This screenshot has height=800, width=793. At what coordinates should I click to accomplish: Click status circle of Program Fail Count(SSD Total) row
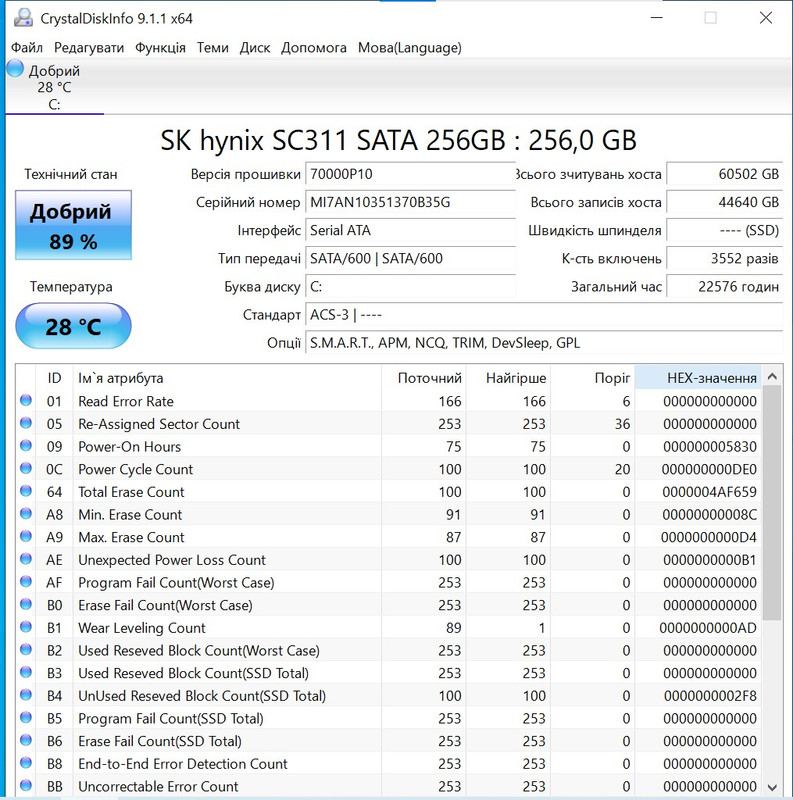pos(26,717)
